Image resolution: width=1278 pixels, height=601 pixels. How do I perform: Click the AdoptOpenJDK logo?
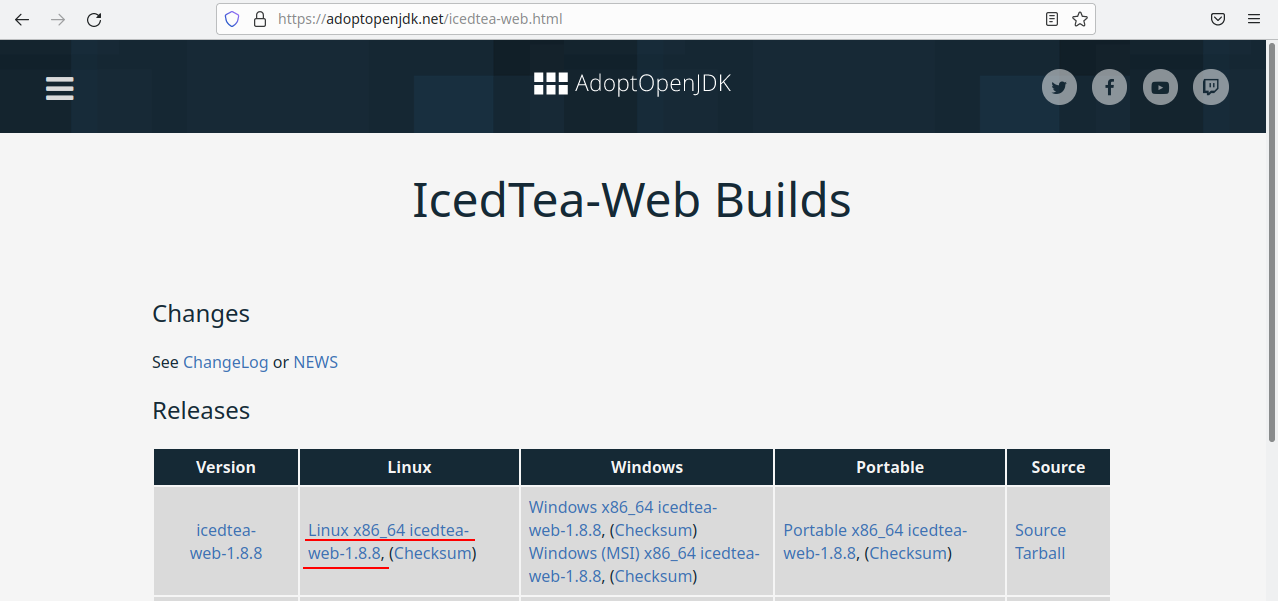coord(632,84)
